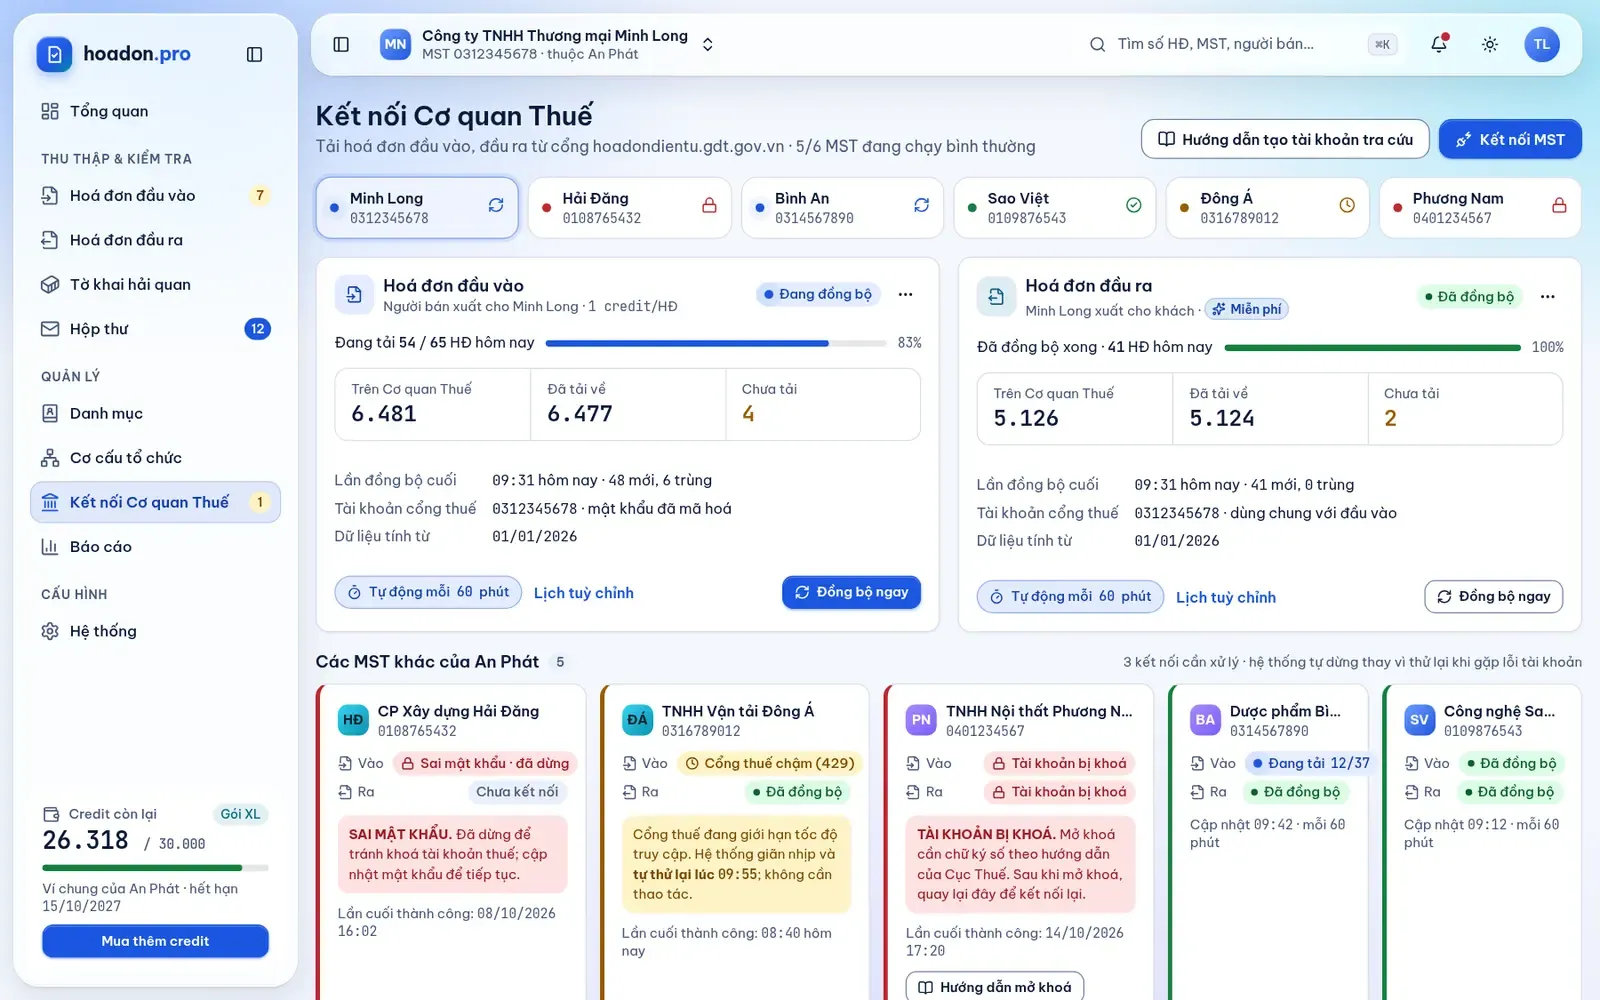Open Lịch tuỳ chỉnh for đầu ra
Viewport: 1600px width, 1000px height.
click(1226, 597)
